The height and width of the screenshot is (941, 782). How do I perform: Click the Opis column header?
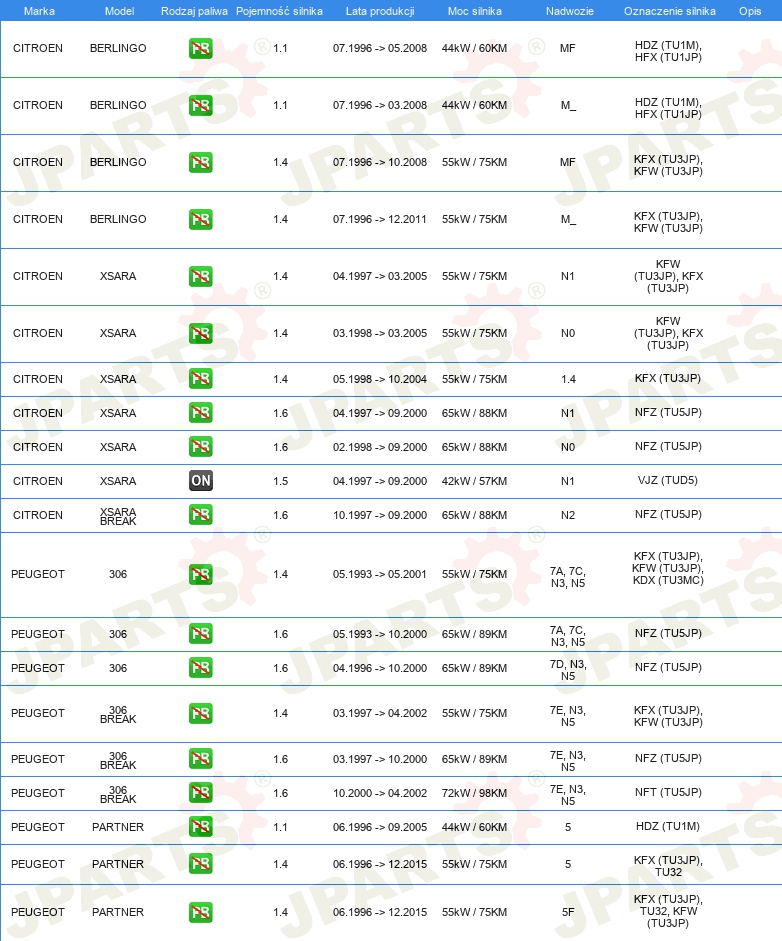[x=750, y=11]
